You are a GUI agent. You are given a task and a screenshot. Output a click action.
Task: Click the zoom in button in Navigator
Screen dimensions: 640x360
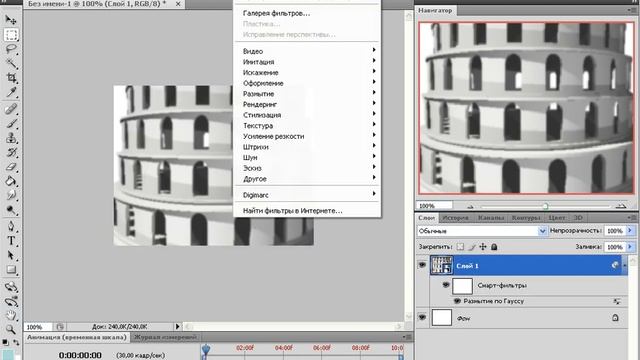(621, 206)
